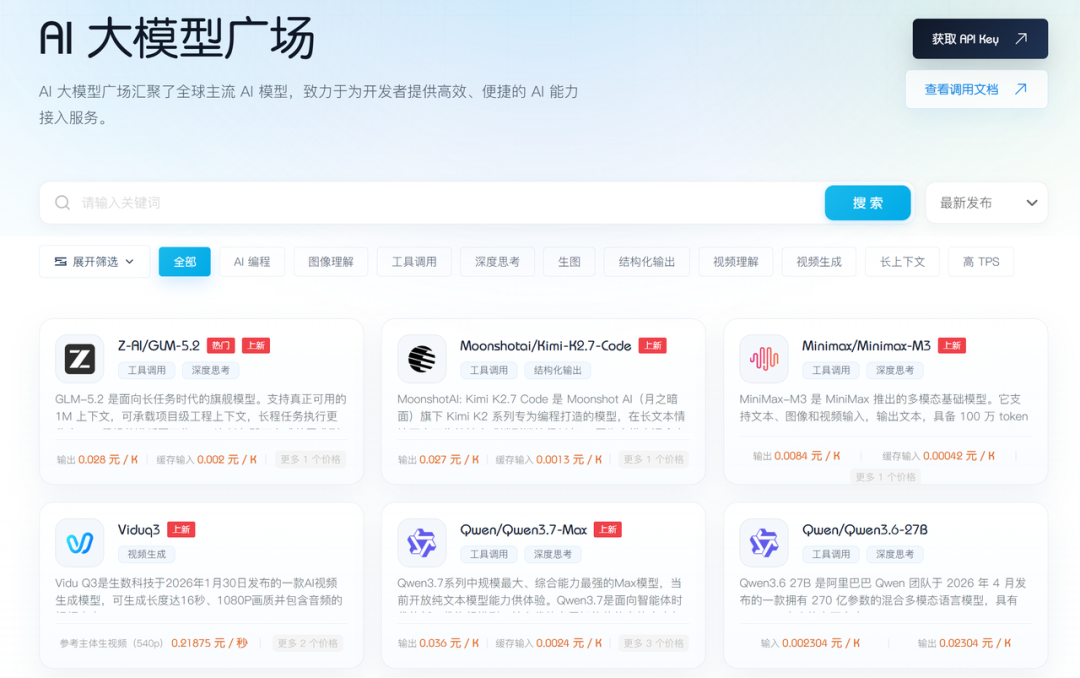Open the Viduq3 model title
The image size is (1080, 678).
(139, 530)
